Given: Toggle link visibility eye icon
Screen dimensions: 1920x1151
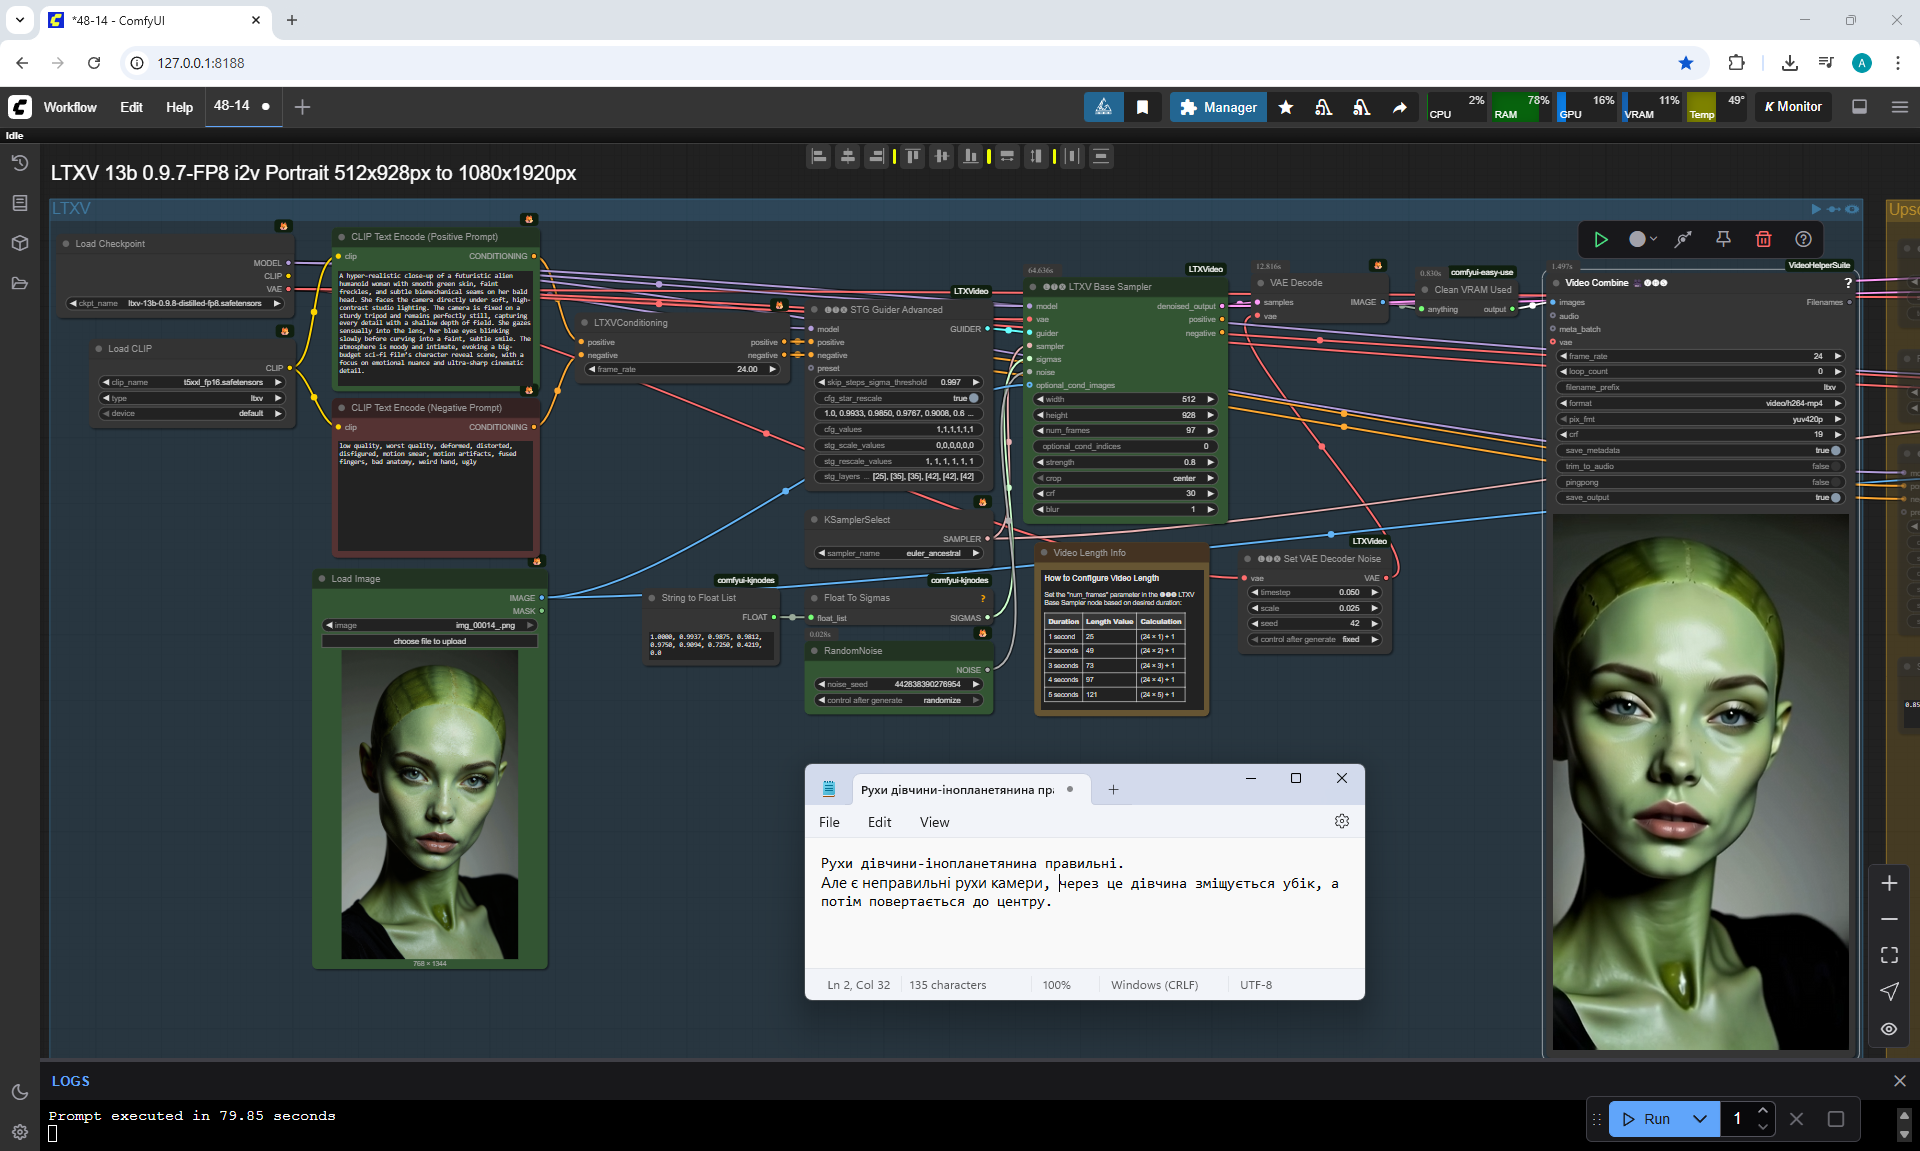Looking at the screenshot, I should pos(1889,1029).
